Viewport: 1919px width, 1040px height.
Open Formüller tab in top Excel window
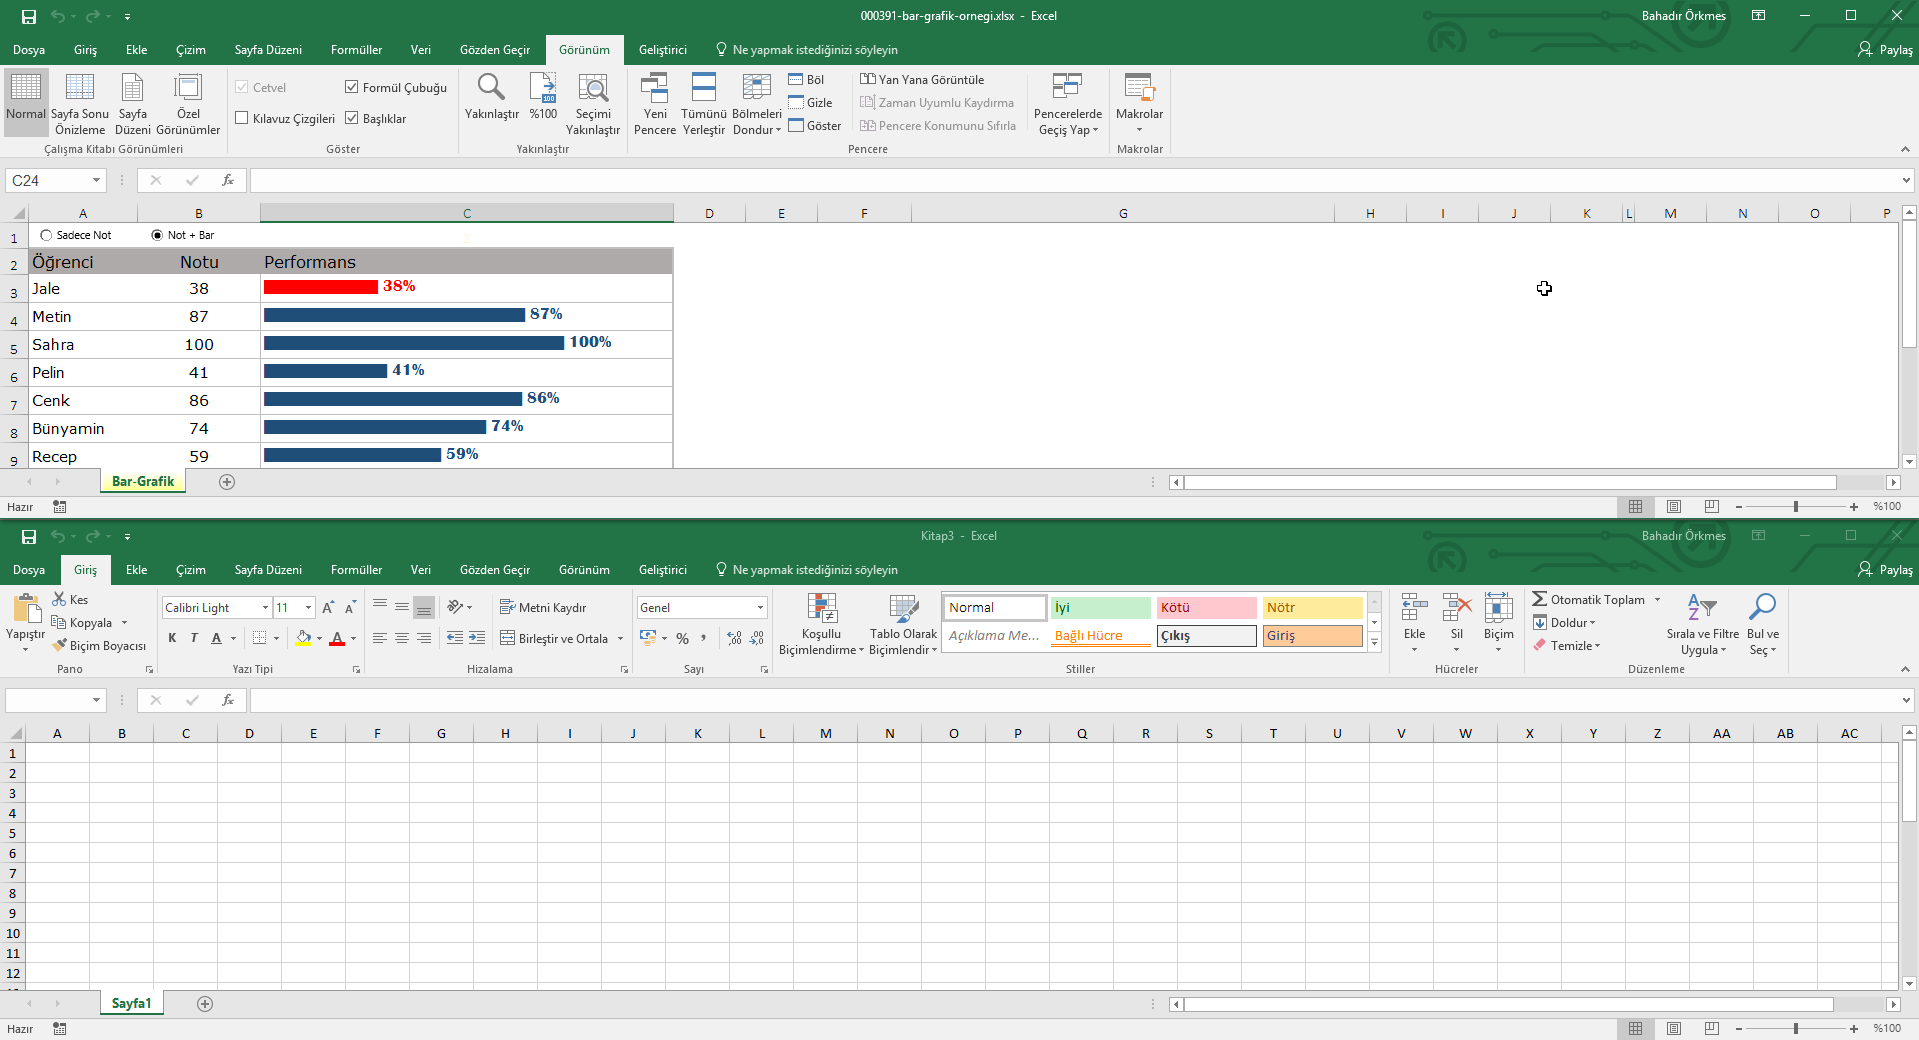(356, 50)
